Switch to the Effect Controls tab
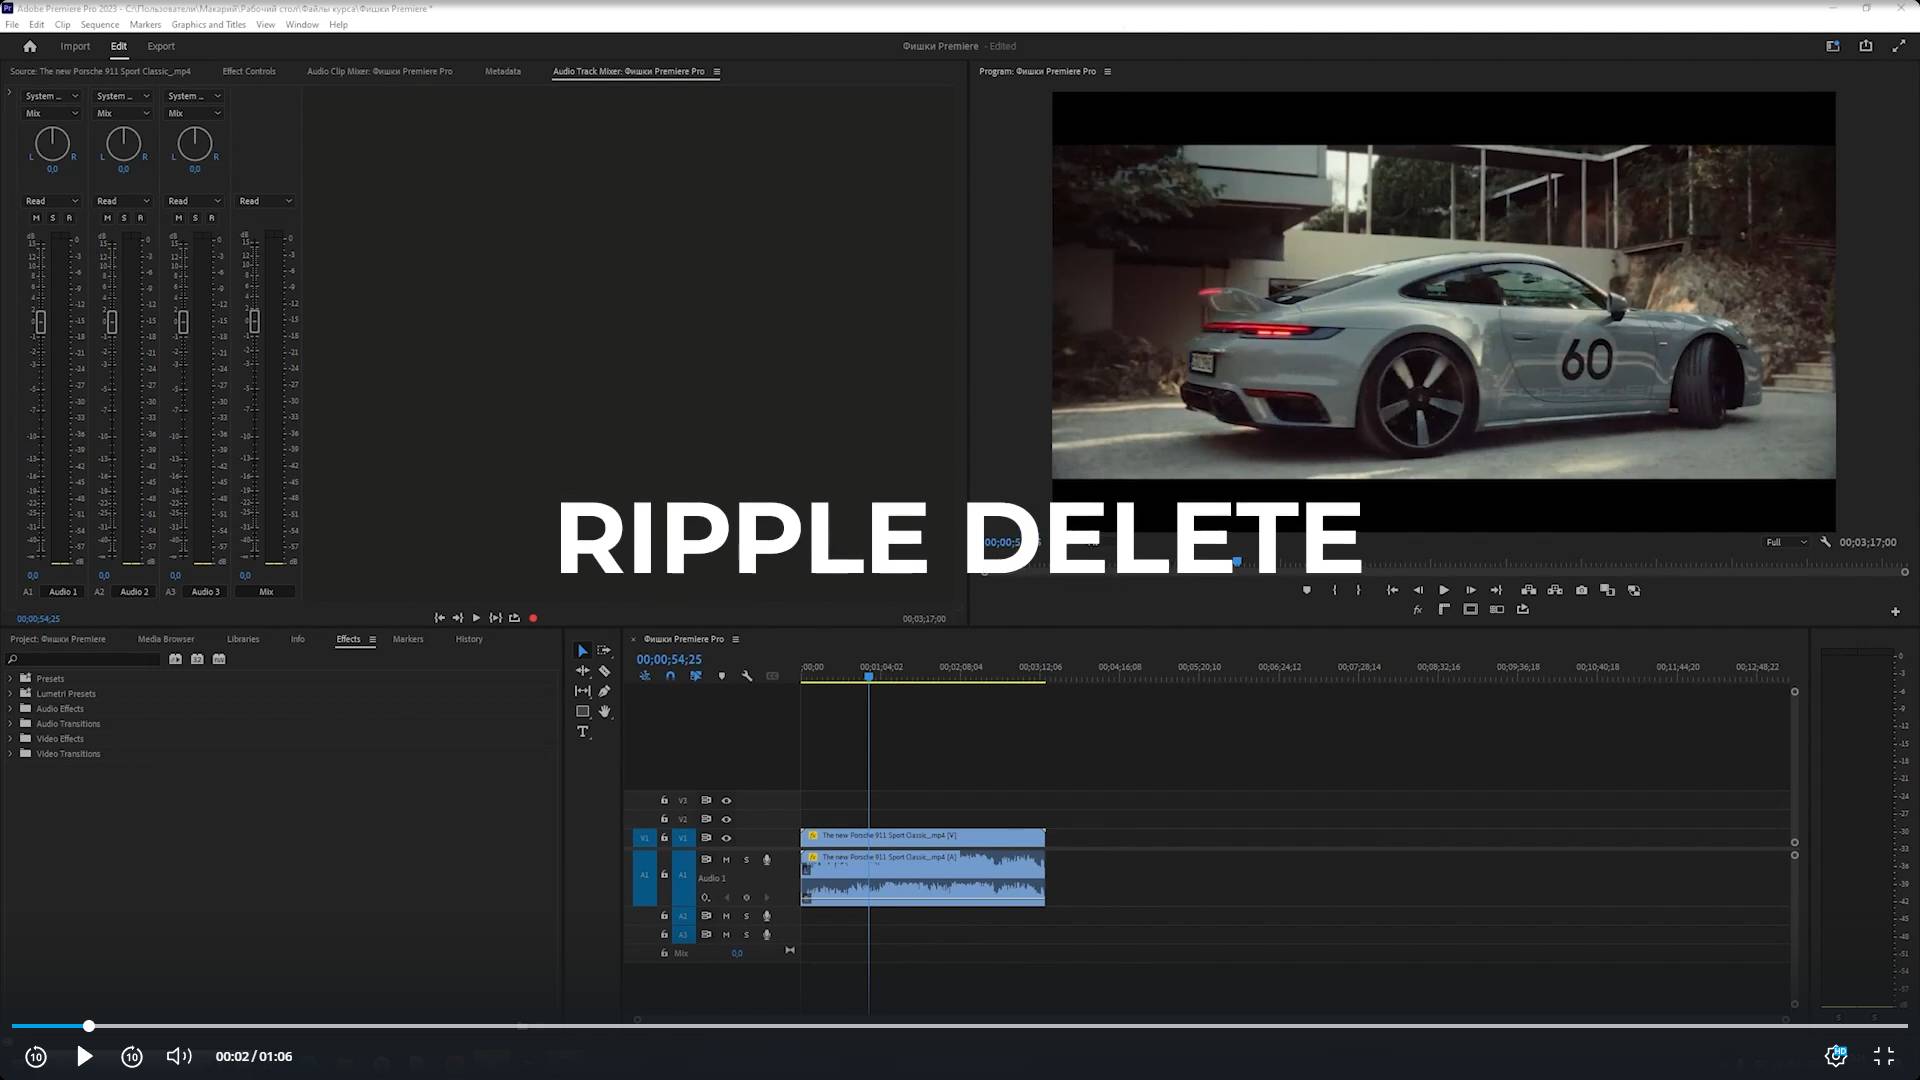Image resolution: width=1920 pixels, height=1080 pixels. [249, 71]
